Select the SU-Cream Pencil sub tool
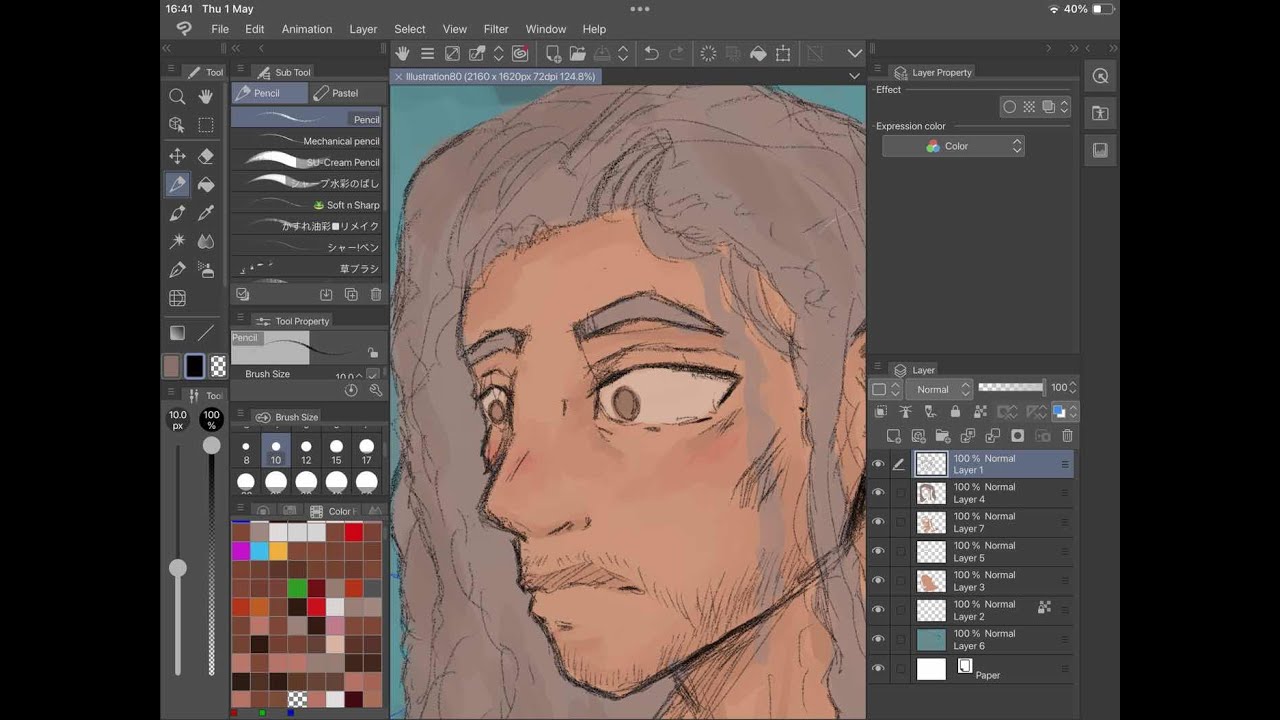This screenshot has height=720, width=1280. click(307, 162)
